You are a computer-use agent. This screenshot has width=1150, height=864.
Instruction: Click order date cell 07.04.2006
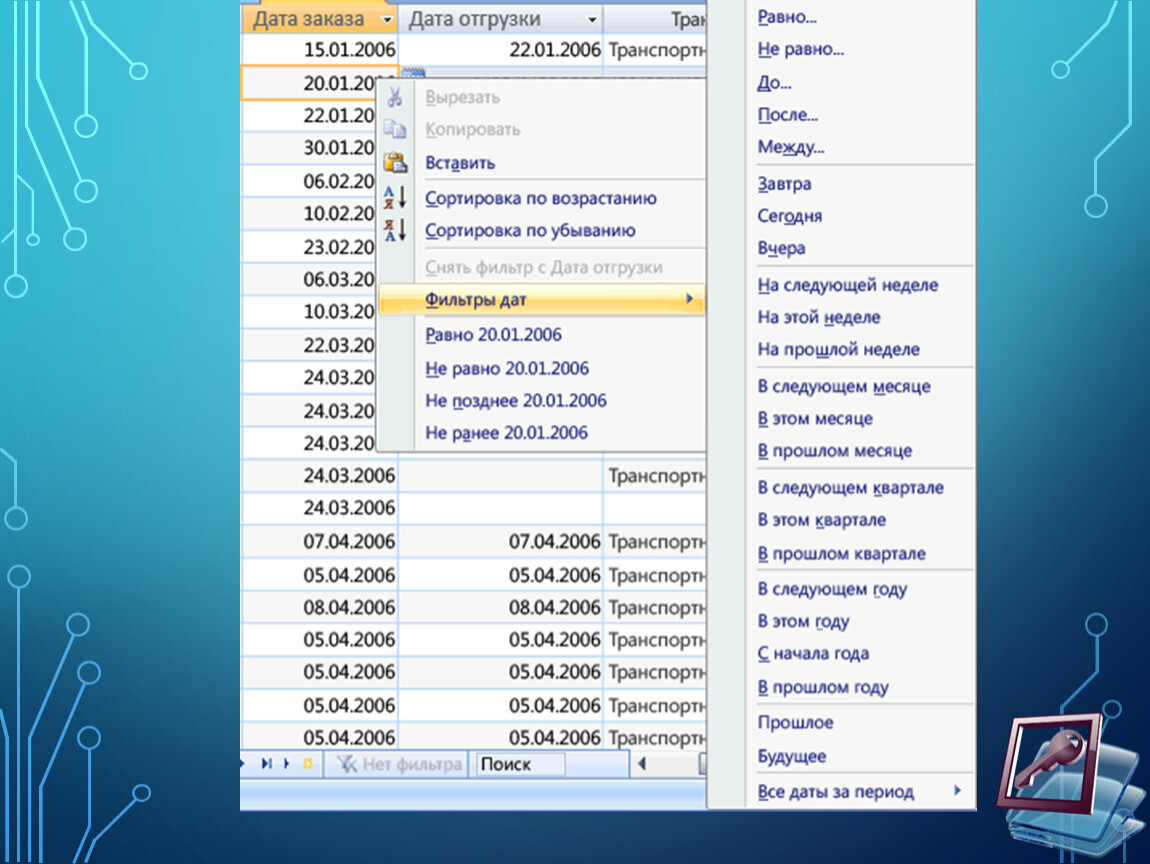[x=319, y=541]
